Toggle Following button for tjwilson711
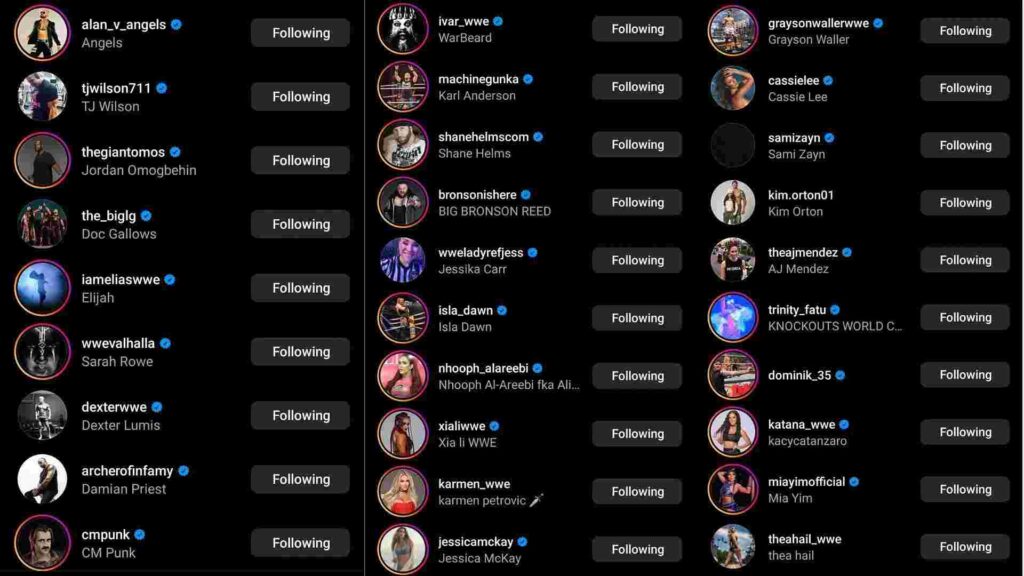 pos(300,97)
